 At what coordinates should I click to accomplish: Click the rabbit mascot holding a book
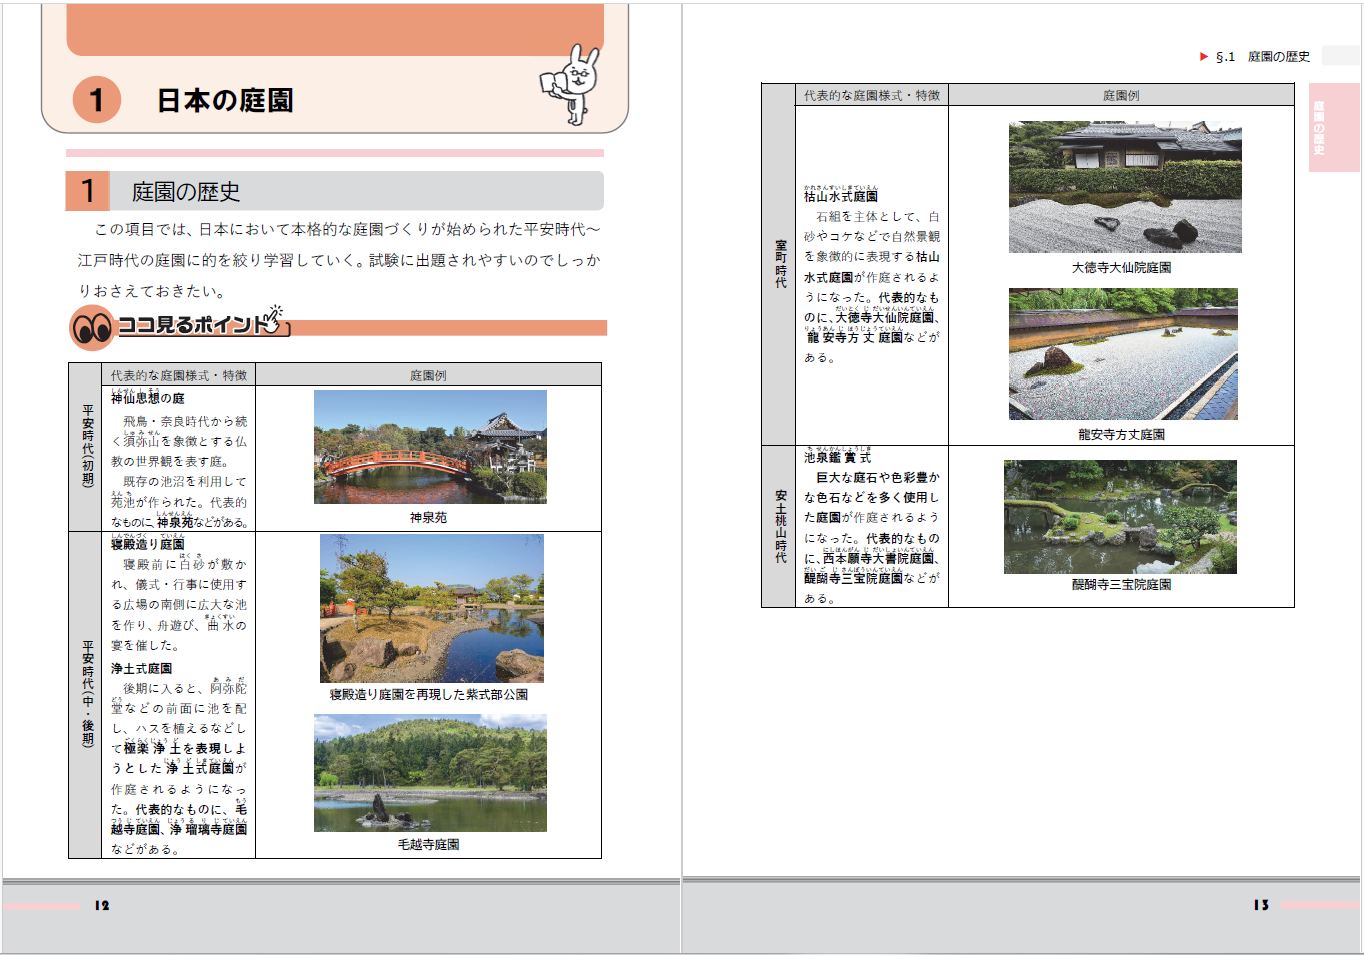point(573,84)
